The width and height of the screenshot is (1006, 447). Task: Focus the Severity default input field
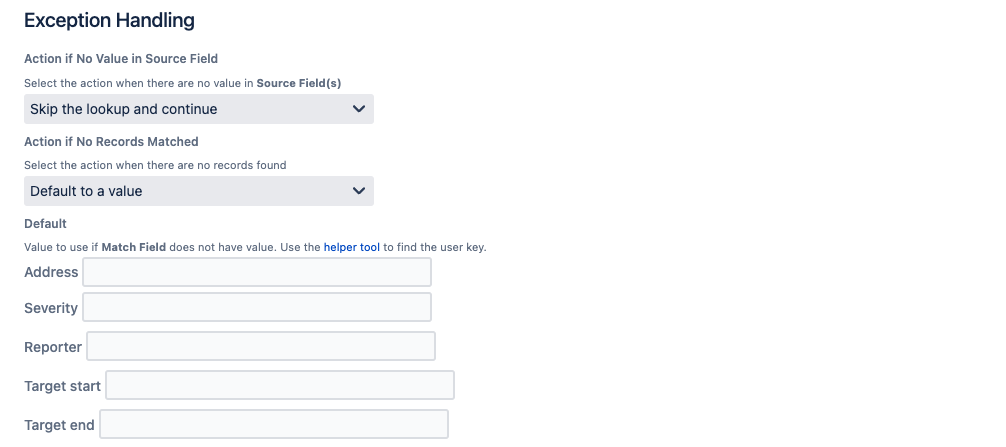pos(257,308)
